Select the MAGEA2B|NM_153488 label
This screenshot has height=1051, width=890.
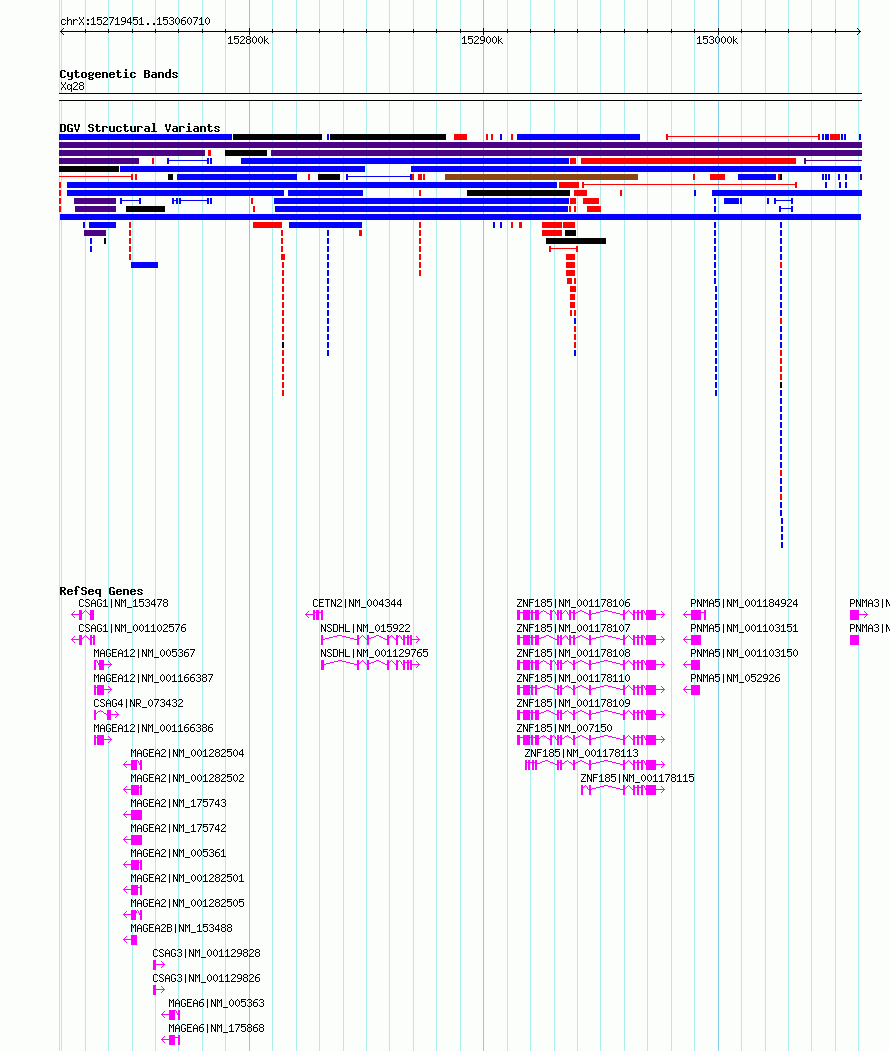coord(182,928)
